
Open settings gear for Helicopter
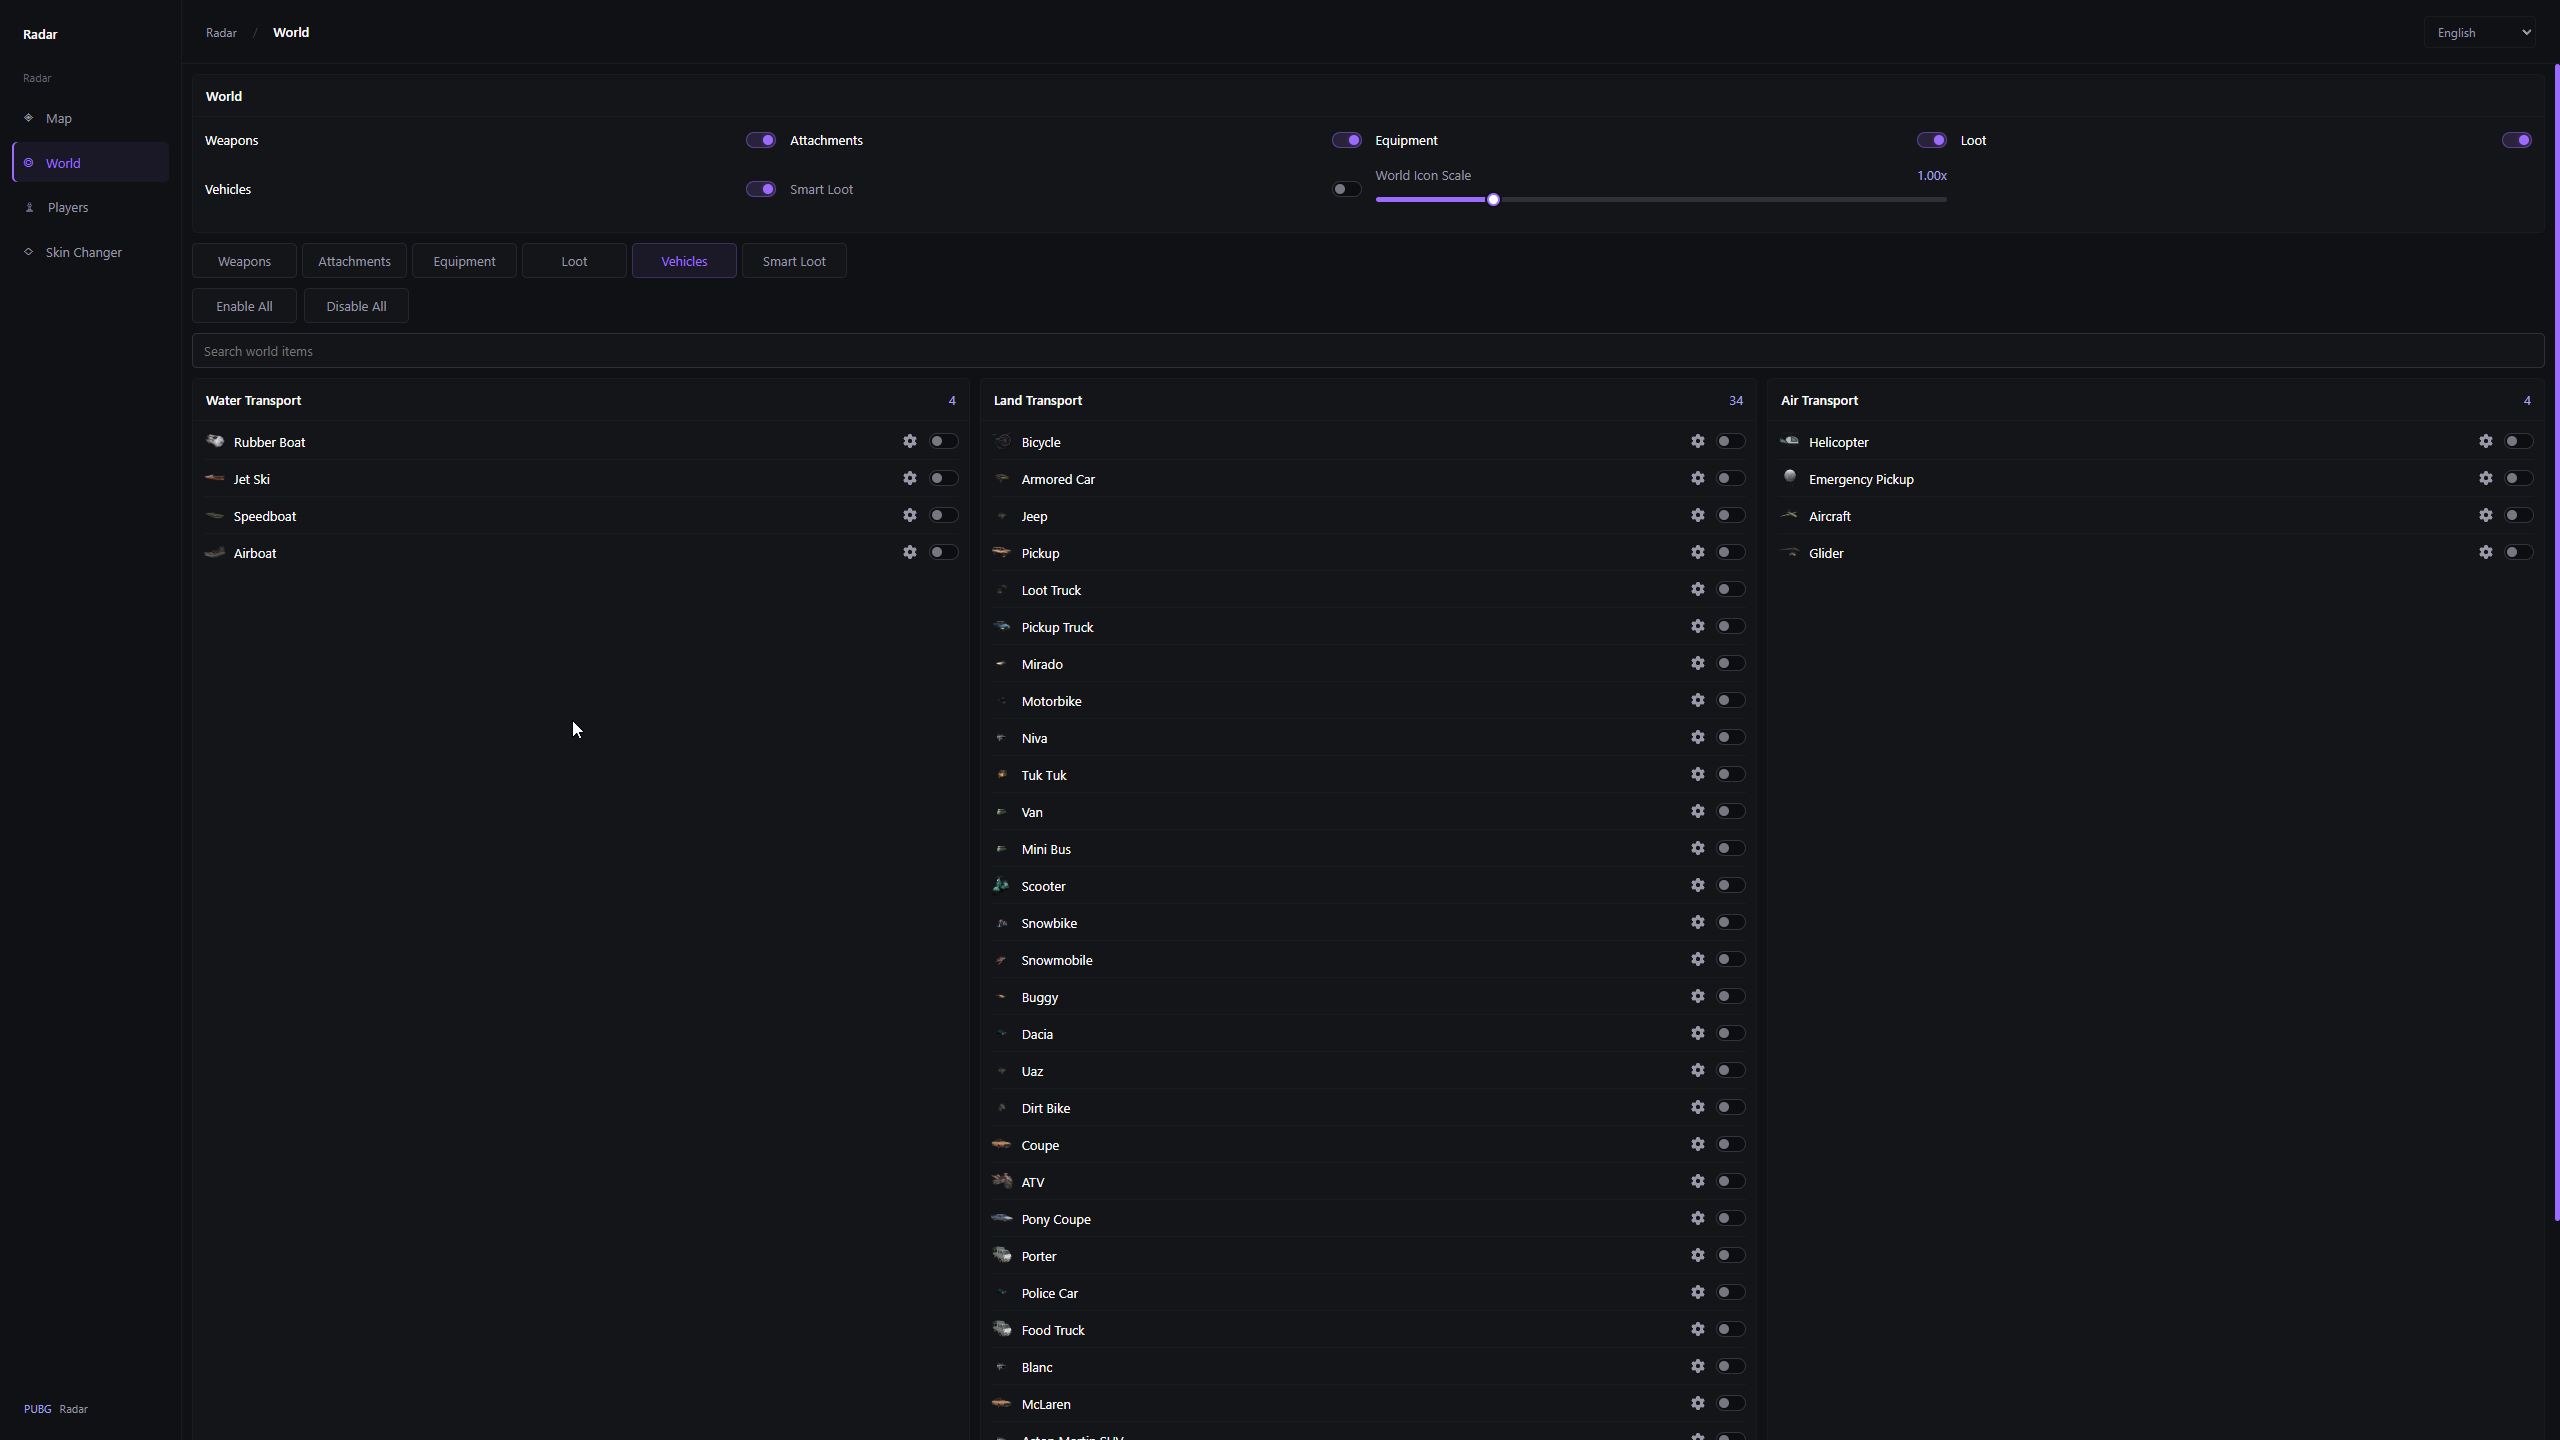2485,441
